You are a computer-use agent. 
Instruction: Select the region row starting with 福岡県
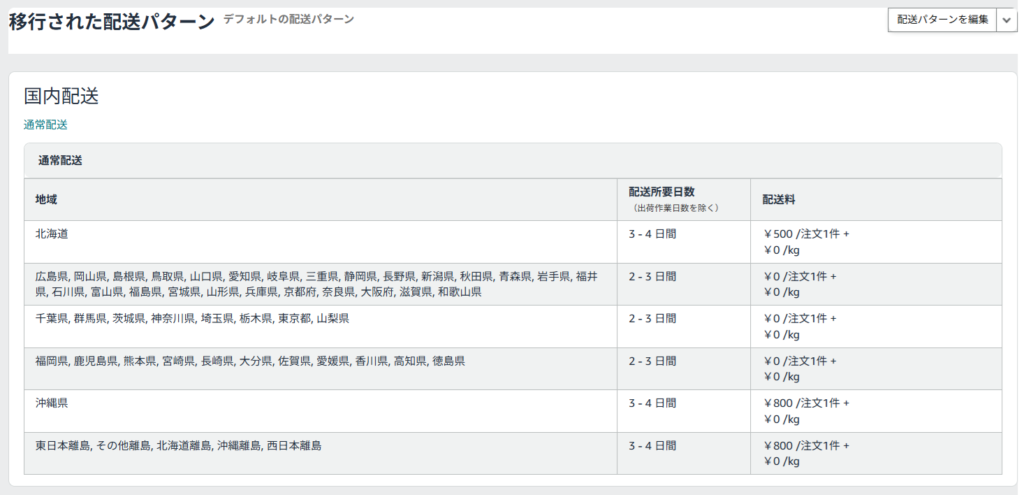(x=250, y=360)
